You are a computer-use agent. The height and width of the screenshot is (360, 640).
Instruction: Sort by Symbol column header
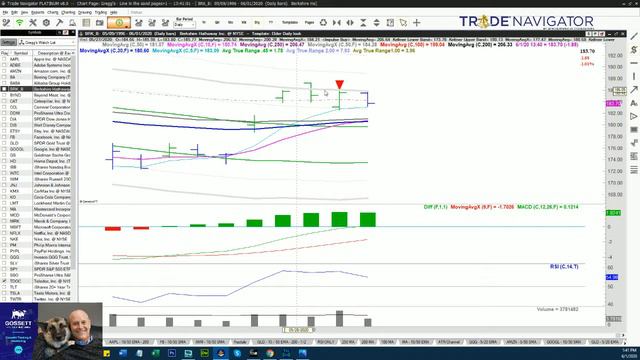pyautogui.click(x=21, y=53)
